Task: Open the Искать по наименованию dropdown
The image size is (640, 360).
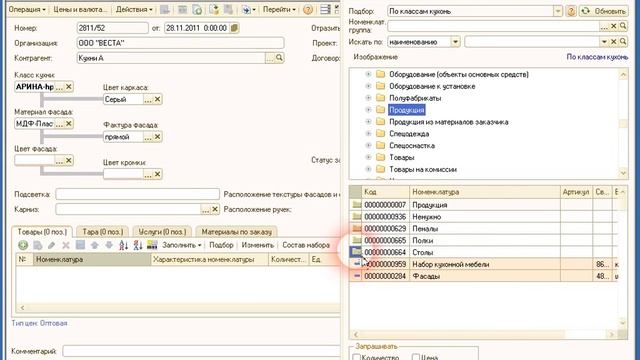Action: coord(455,42)
